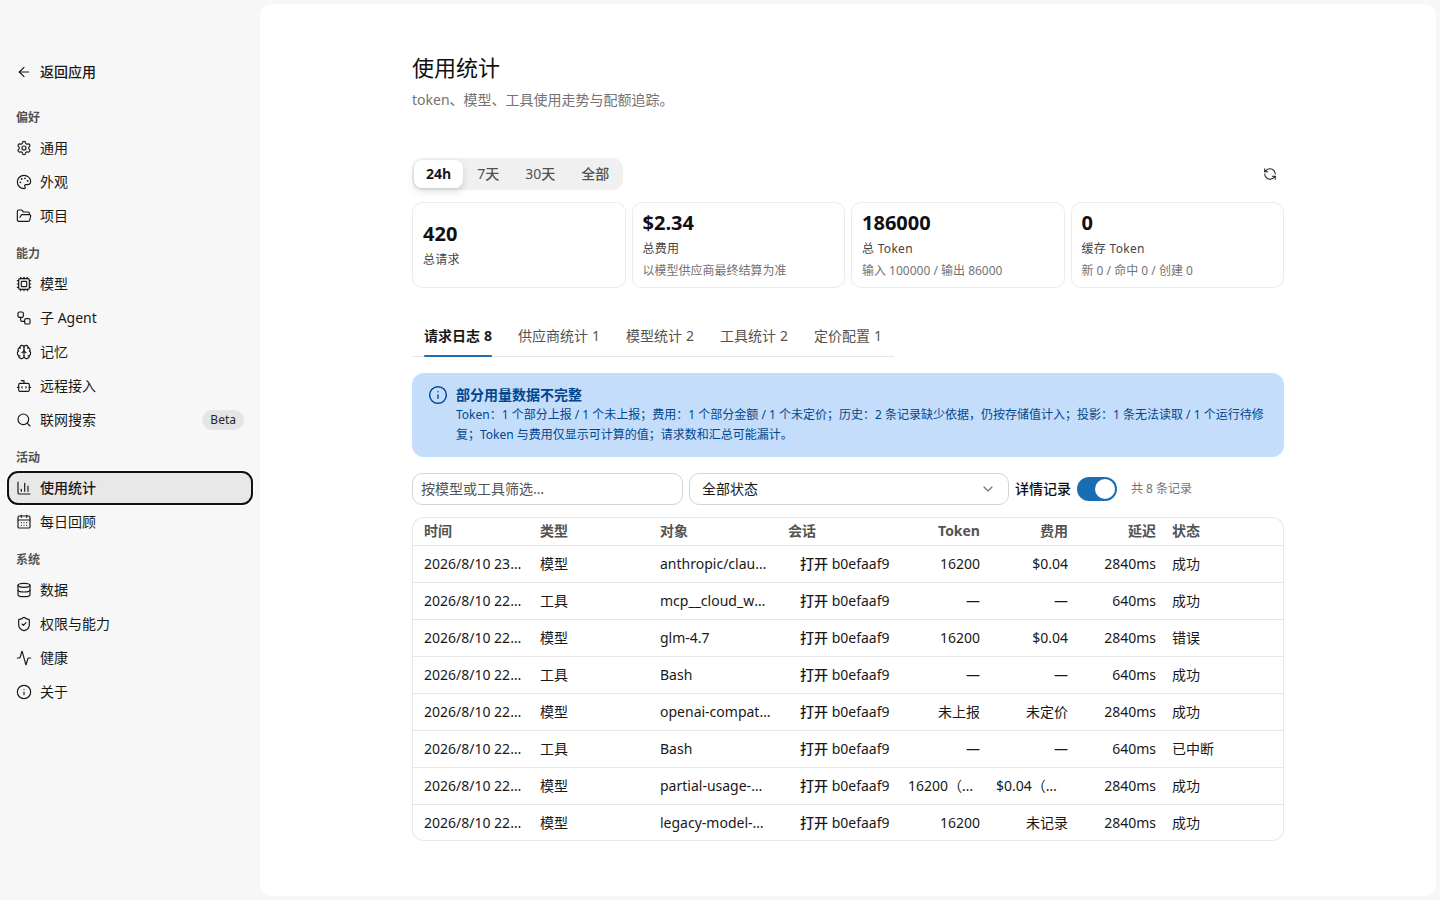Click the 通用 gear icon

pos(24,148)
